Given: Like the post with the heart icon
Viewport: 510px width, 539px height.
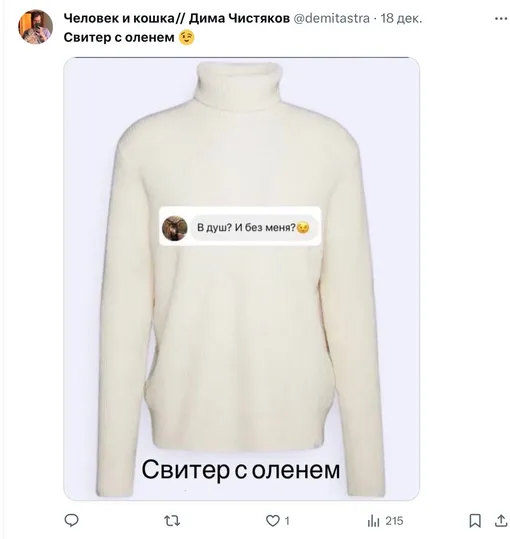Looking at the screenshot, I should point(273,521).
